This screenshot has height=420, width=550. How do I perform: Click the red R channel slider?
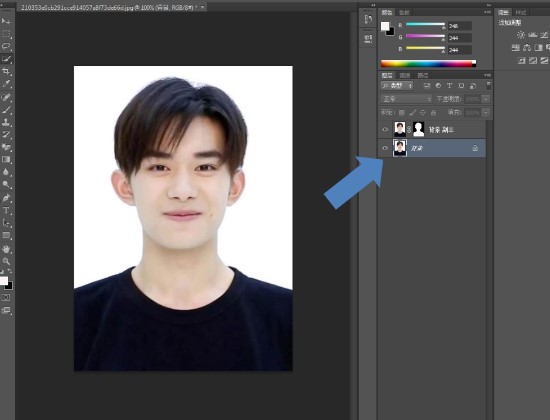pos(425,25)
